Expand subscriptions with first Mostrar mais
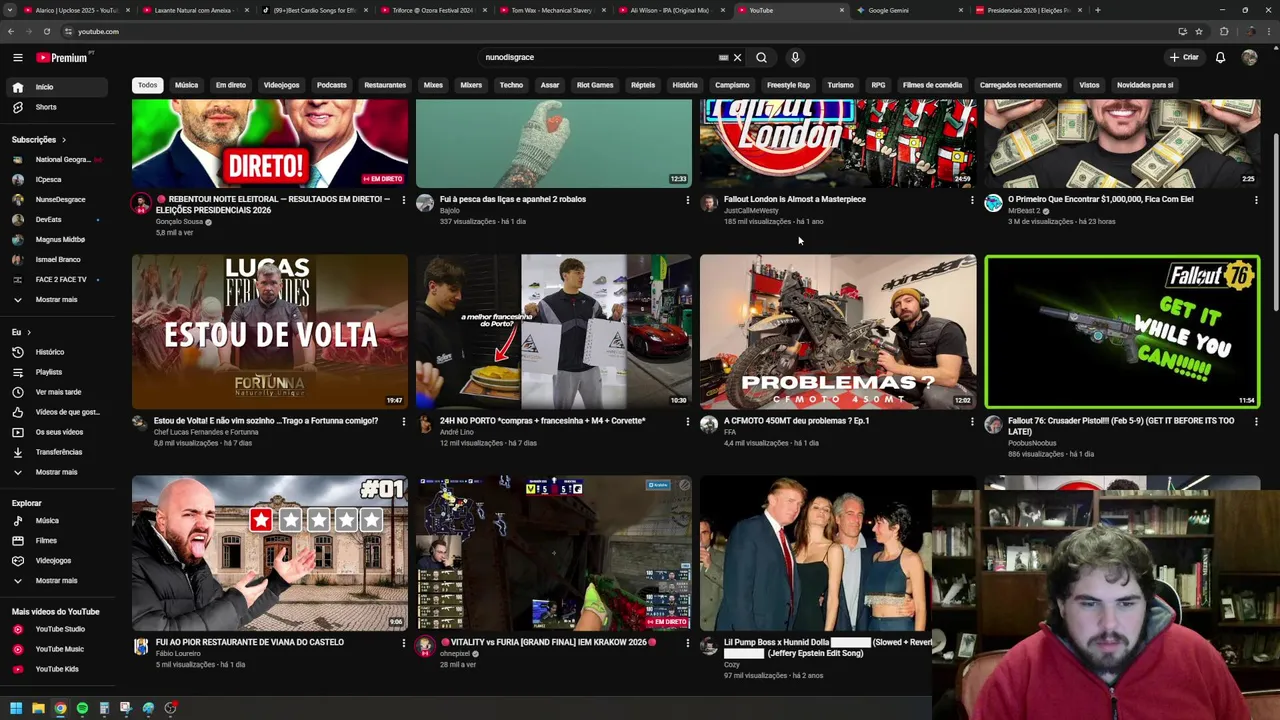1280x720 pixels. [57, 299]
